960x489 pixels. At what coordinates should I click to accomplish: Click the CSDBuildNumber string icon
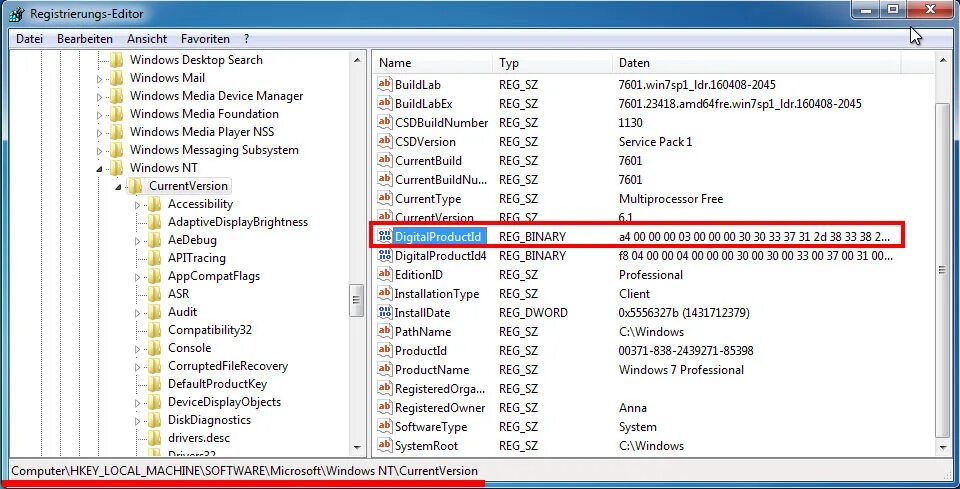pyautogui.click(x=384, y=122)
